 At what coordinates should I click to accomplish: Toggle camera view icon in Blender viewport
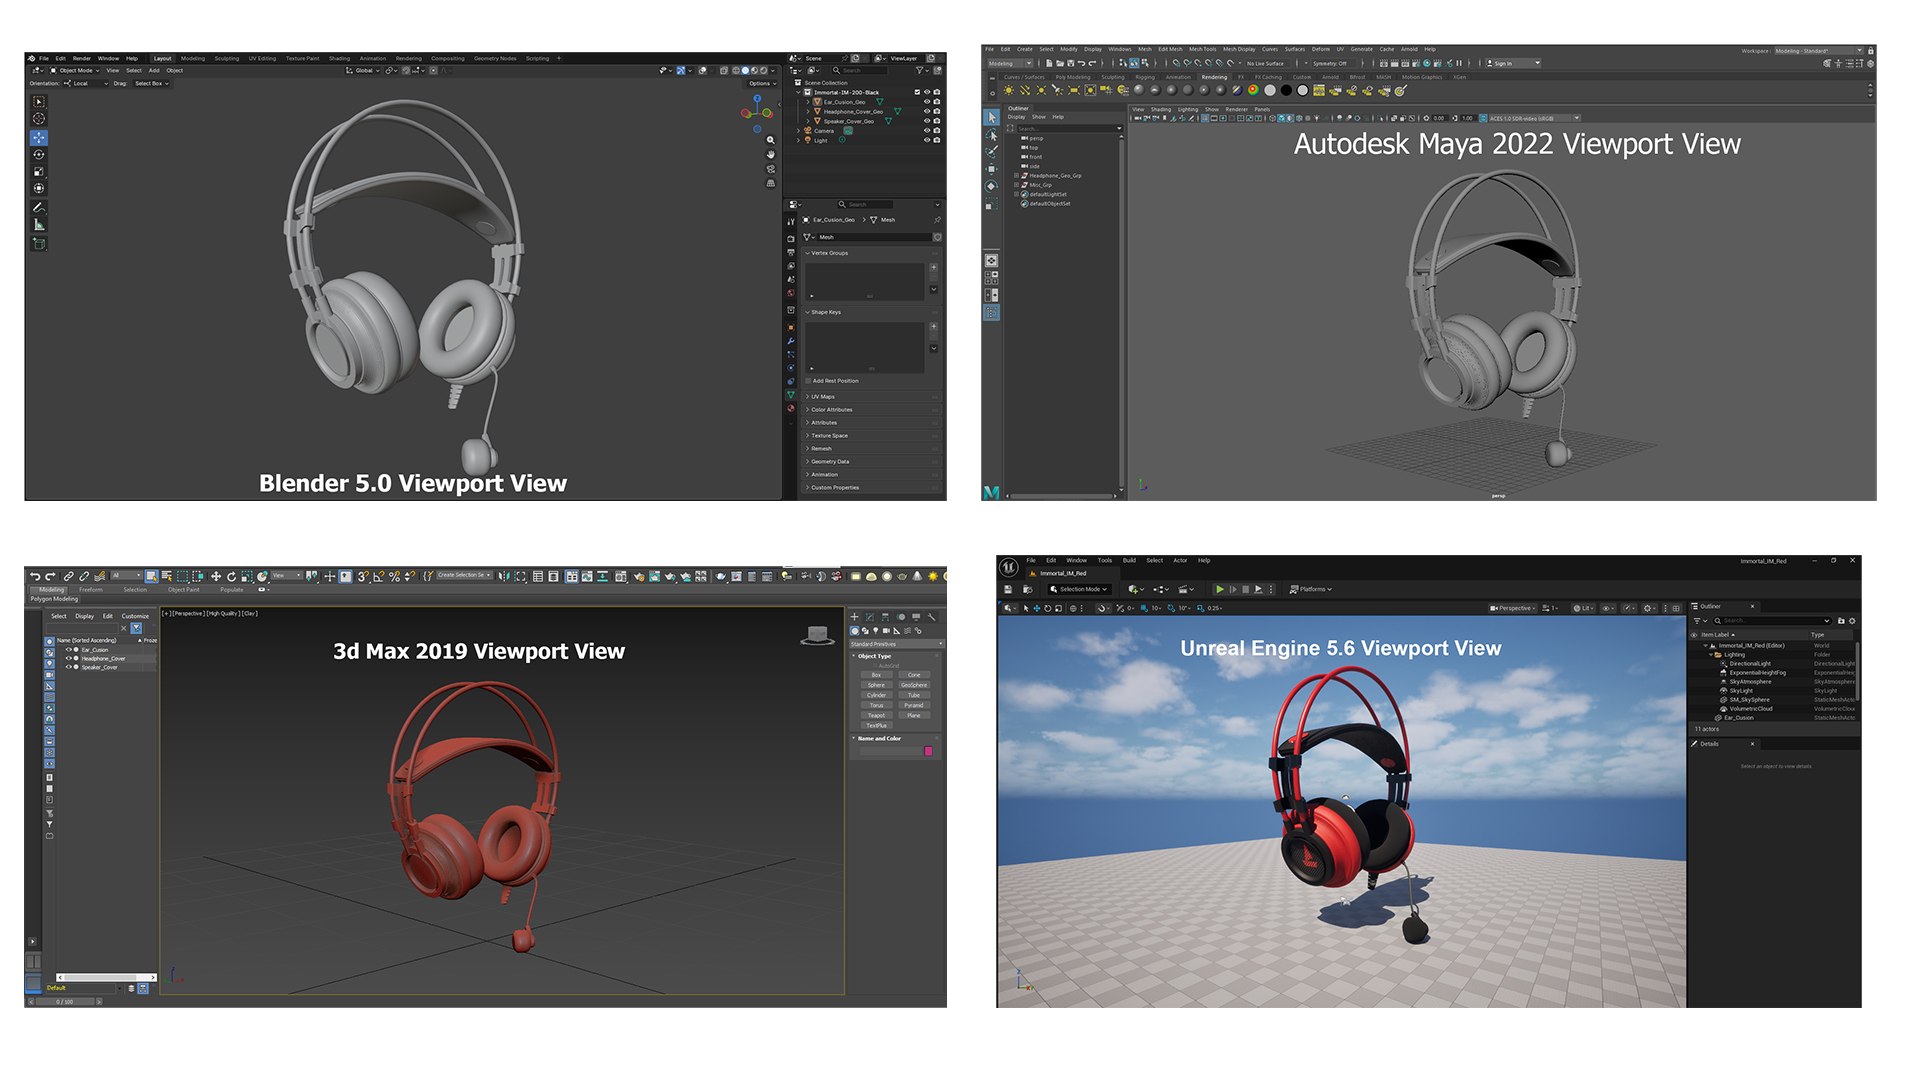(770, 169)
